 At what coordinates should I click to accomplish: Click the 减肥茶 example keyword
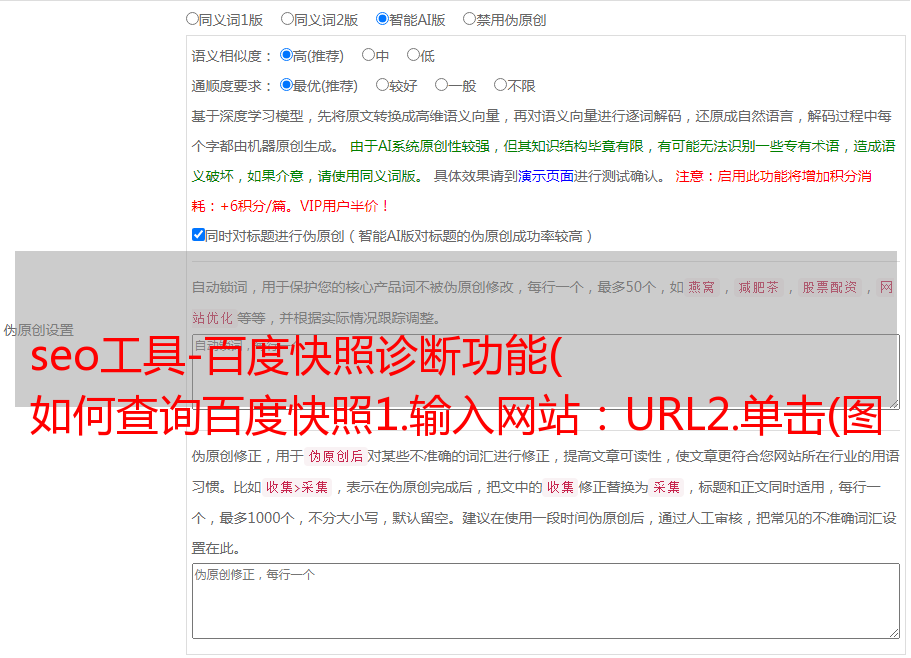(758, 287)
